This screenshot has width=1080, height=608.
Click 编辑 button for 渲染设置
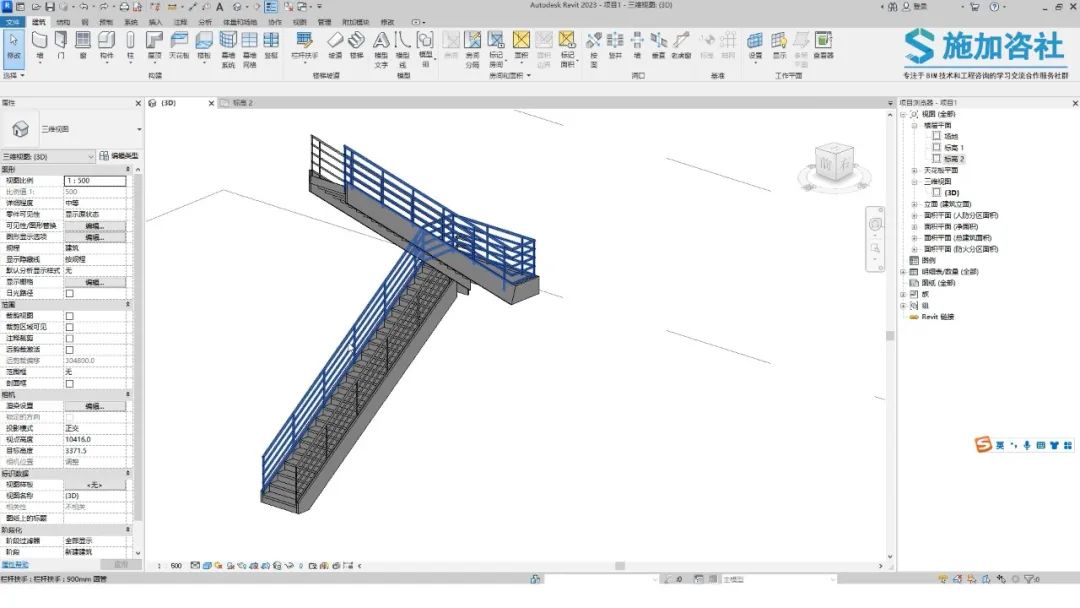95,406
